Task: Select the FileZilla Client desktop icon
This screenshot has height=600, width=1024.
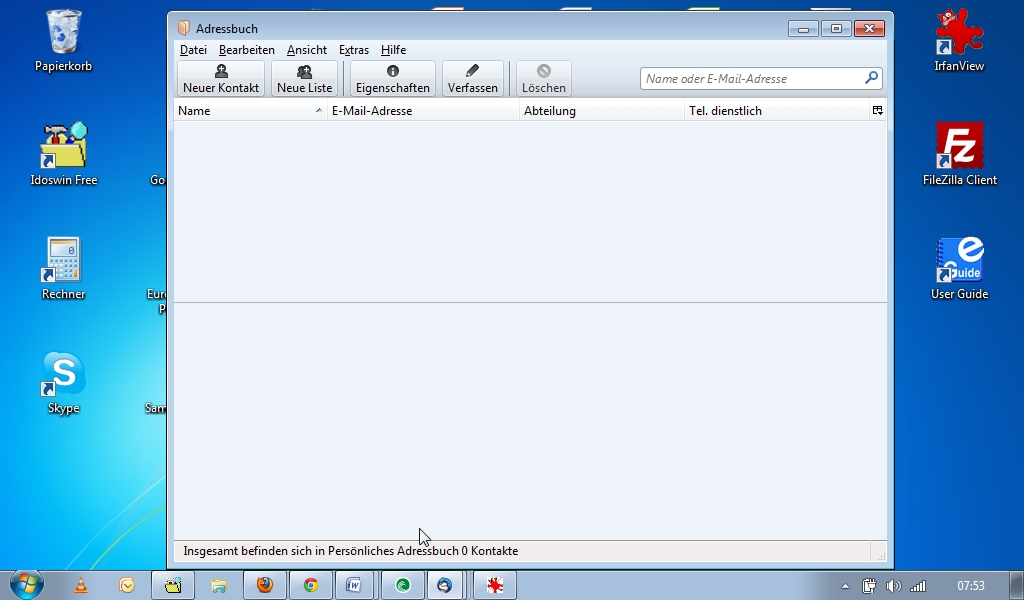Action: 959,154
